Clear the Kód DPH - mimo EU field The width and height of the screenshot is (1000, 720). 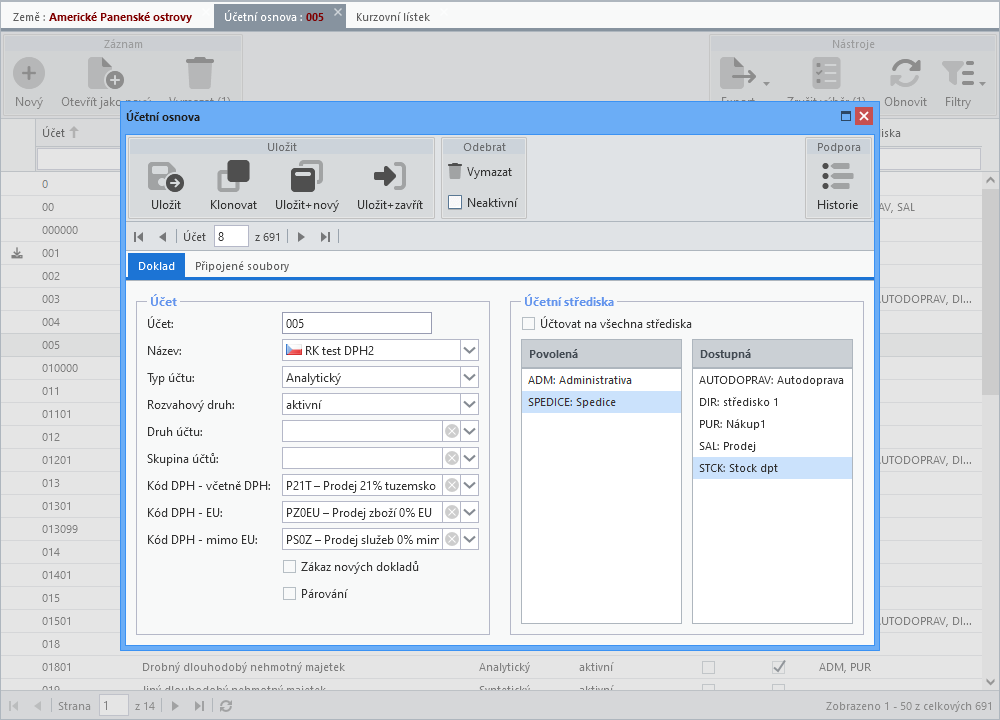452,540
